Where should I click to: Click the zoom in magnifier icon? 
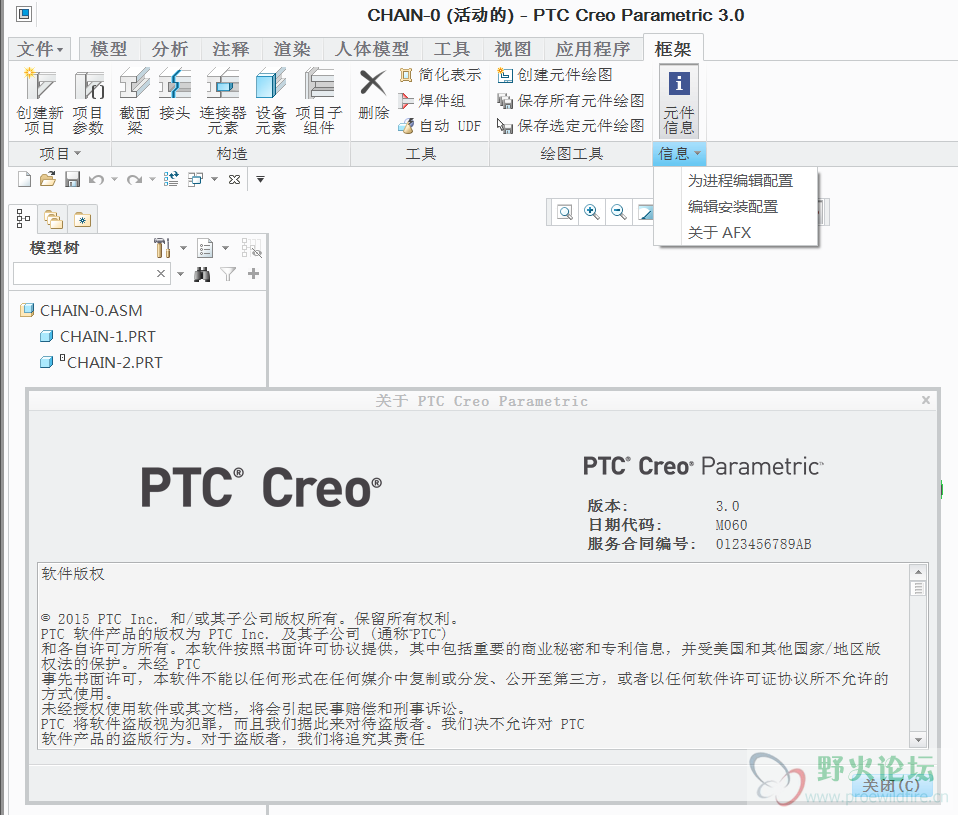coord(591,212)
